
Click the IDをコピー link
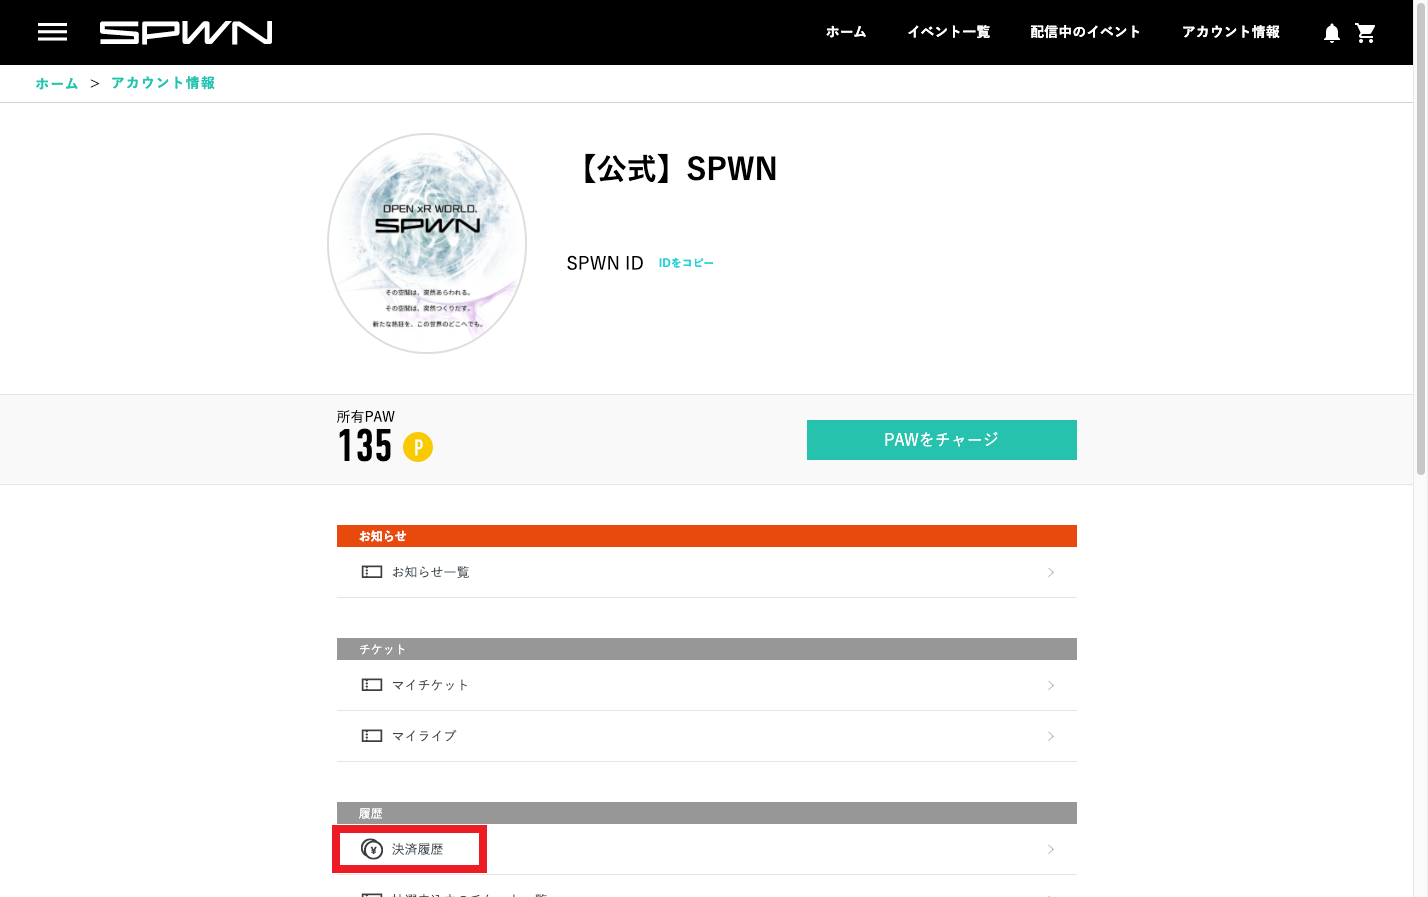686,263
